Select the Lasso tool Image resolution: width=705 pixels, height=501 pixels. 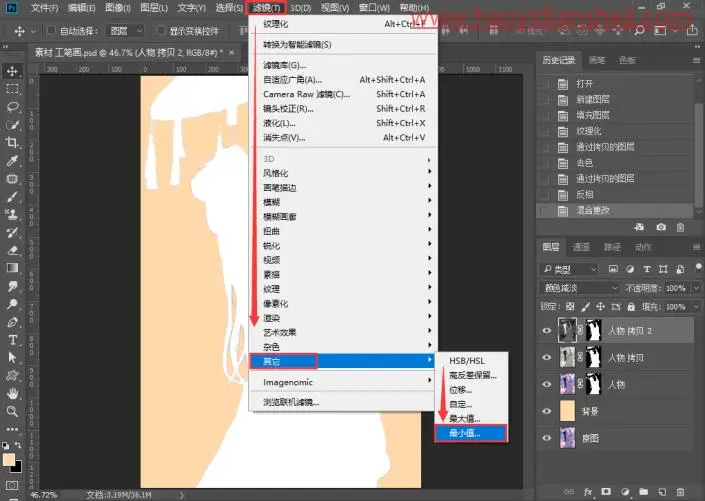pyautogui.click(x=12, y=107)
